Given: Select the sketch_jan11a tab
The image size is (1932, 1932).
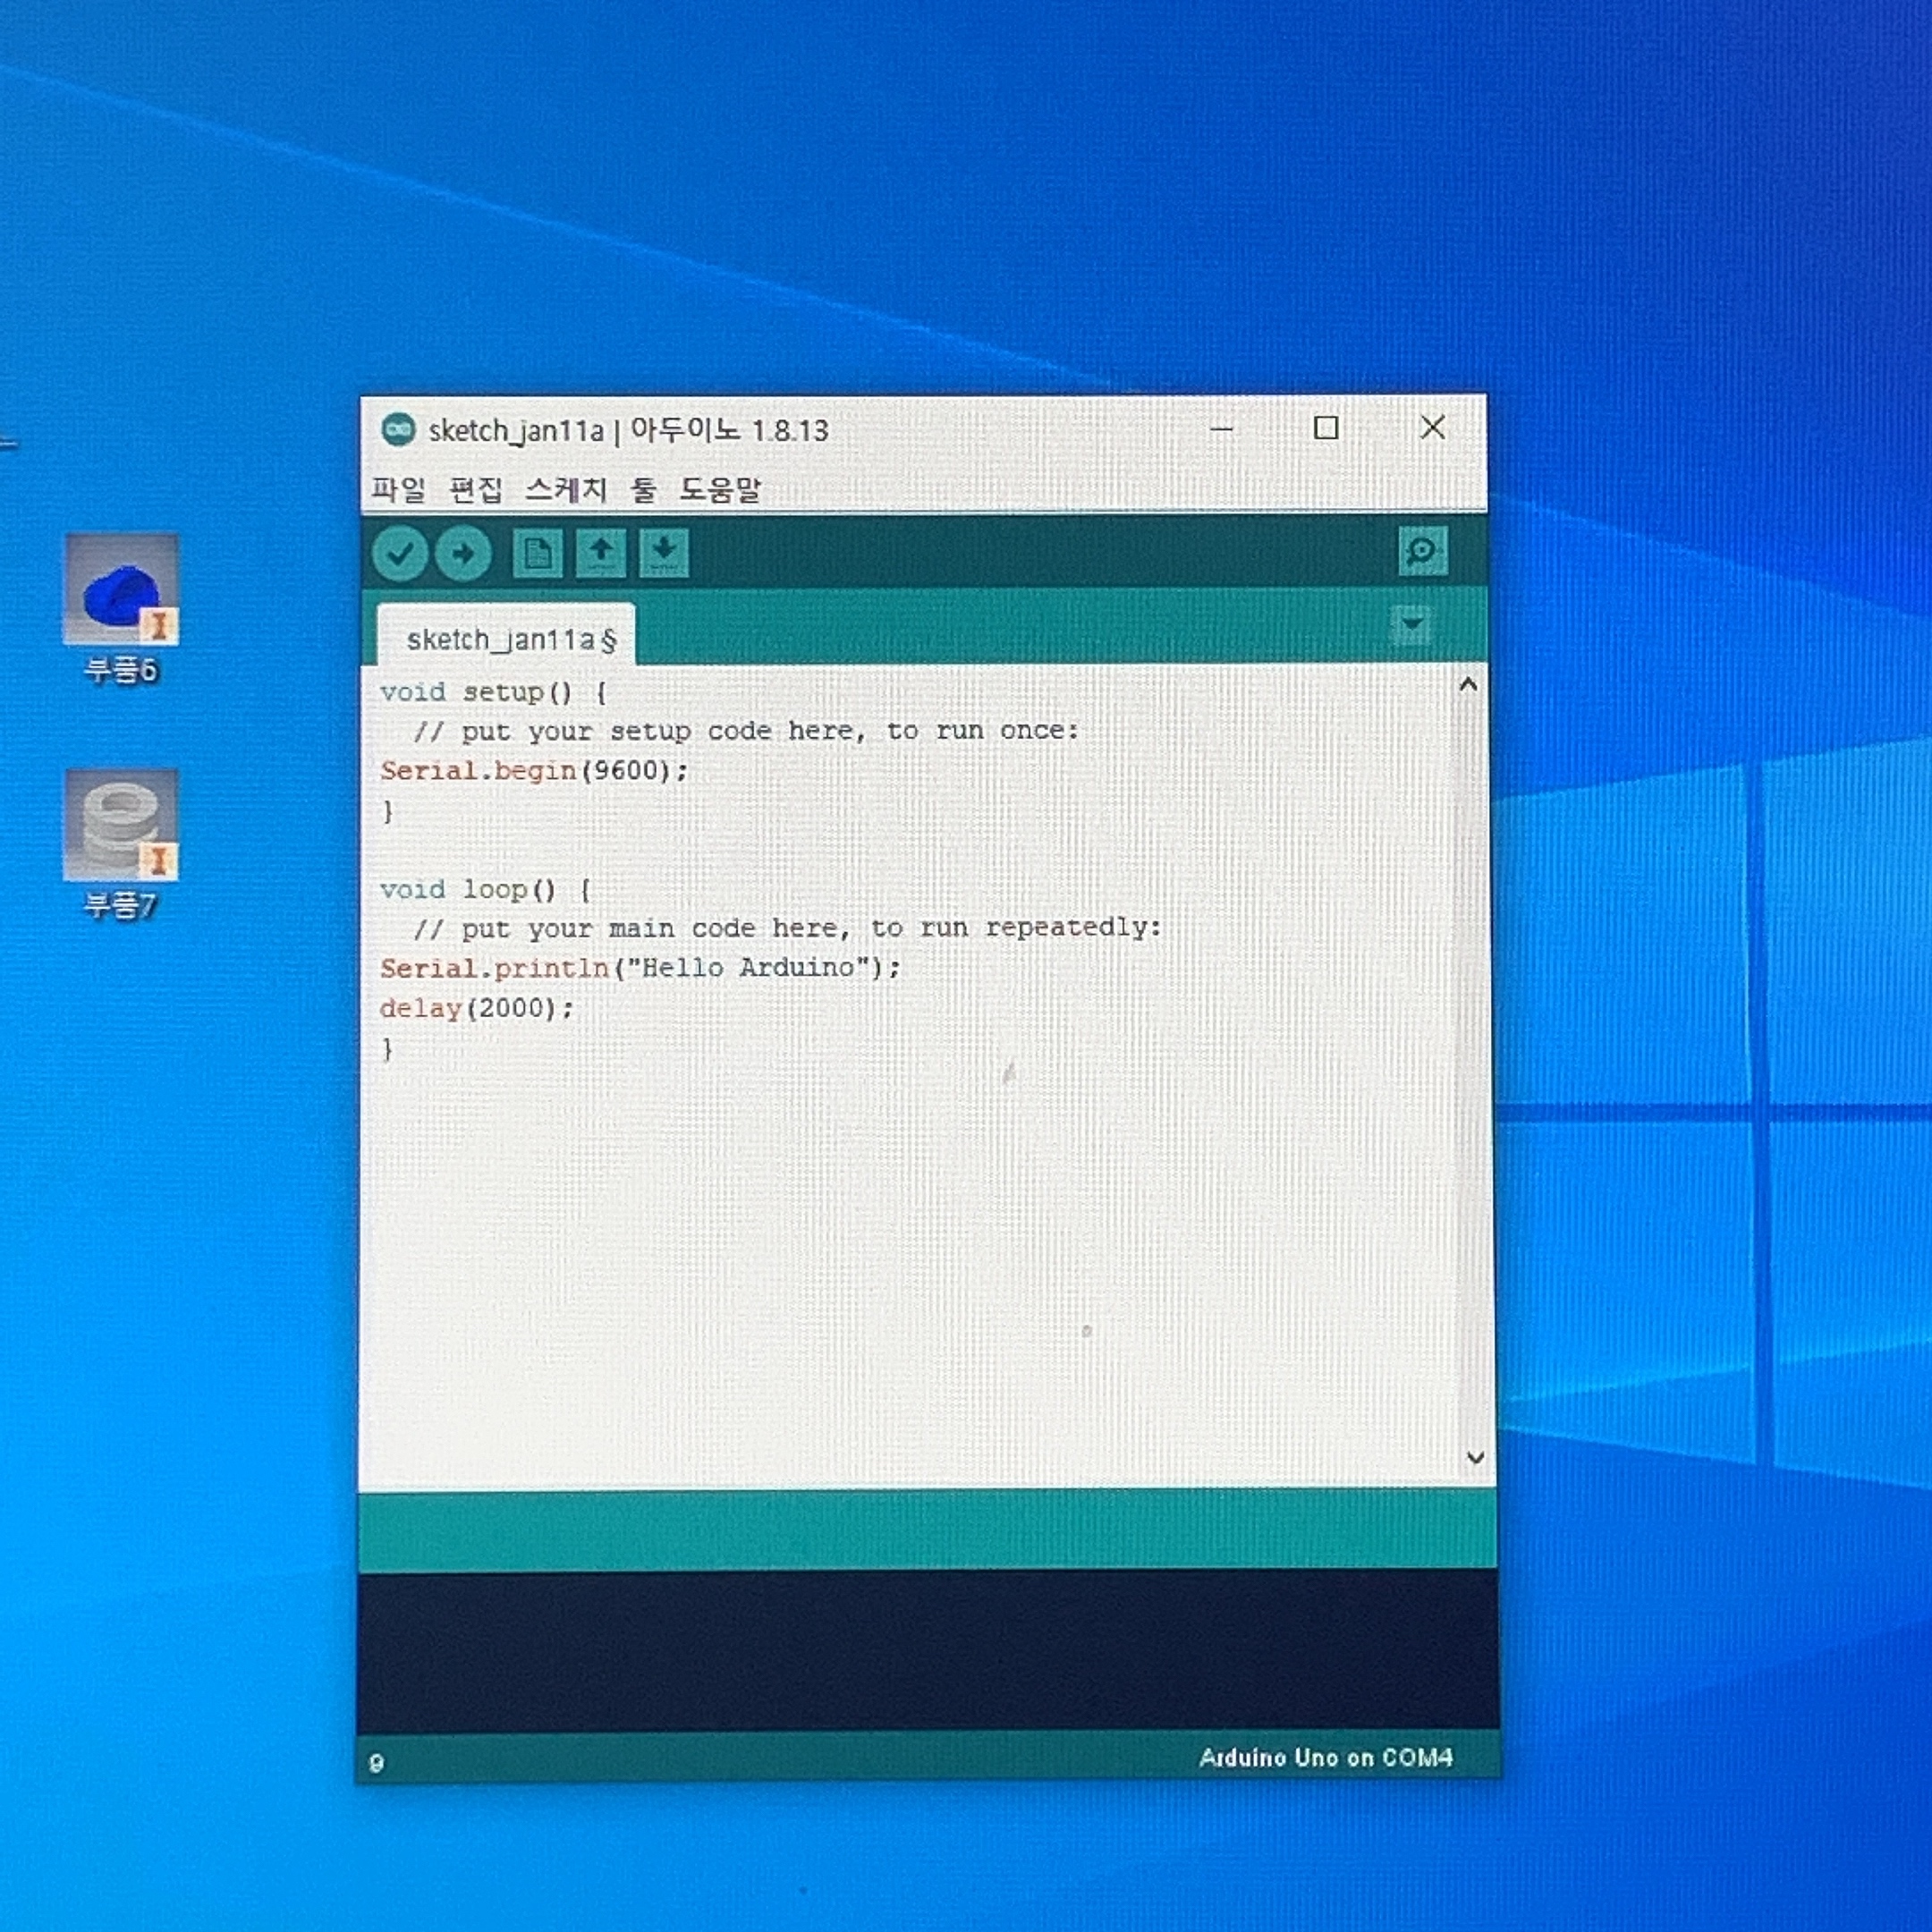Looking at the screenshot, I should (x=507, y=636).
